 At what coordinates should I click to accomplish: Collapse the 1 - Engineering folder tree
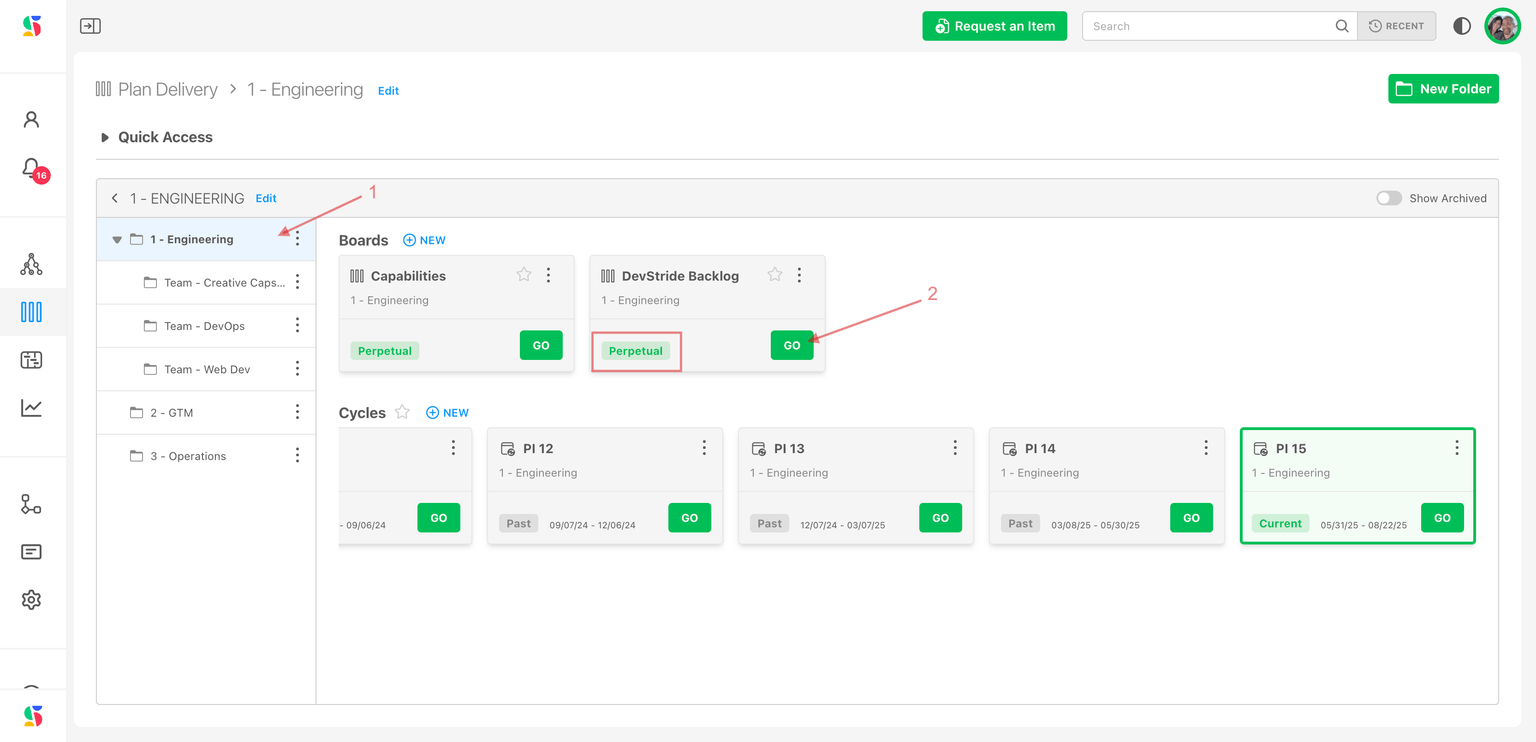coord(117,240)
